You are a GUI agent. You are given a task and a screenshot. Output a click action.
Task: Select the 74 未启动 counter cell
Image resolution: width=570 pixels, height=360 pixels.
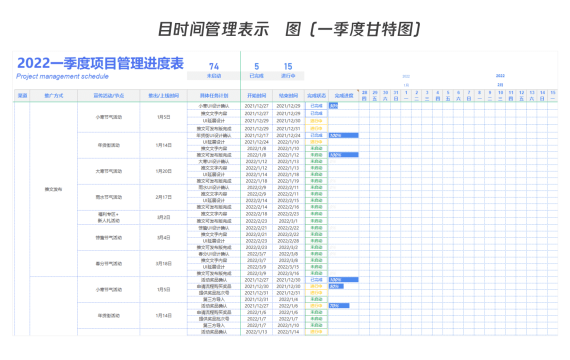214,71
